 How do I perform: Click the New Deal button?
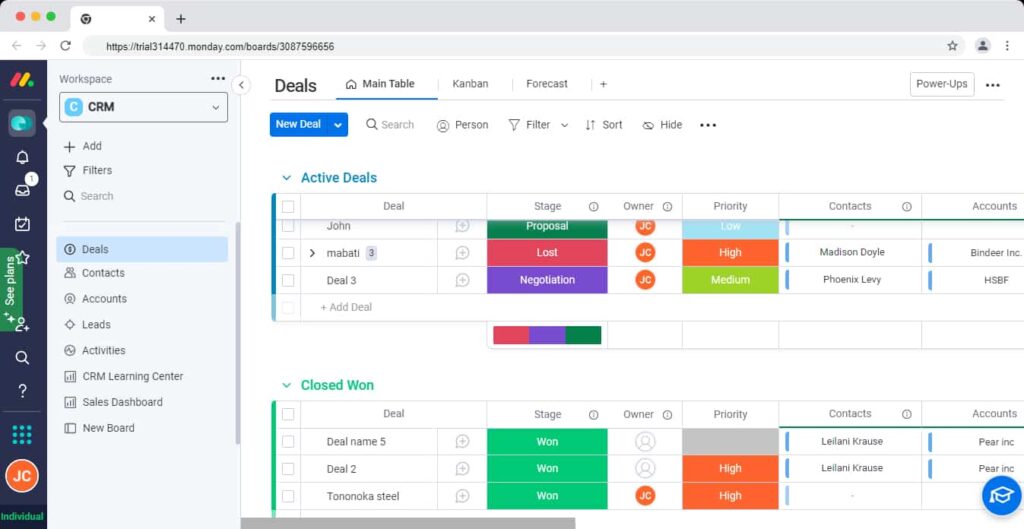tap(298, 125)
